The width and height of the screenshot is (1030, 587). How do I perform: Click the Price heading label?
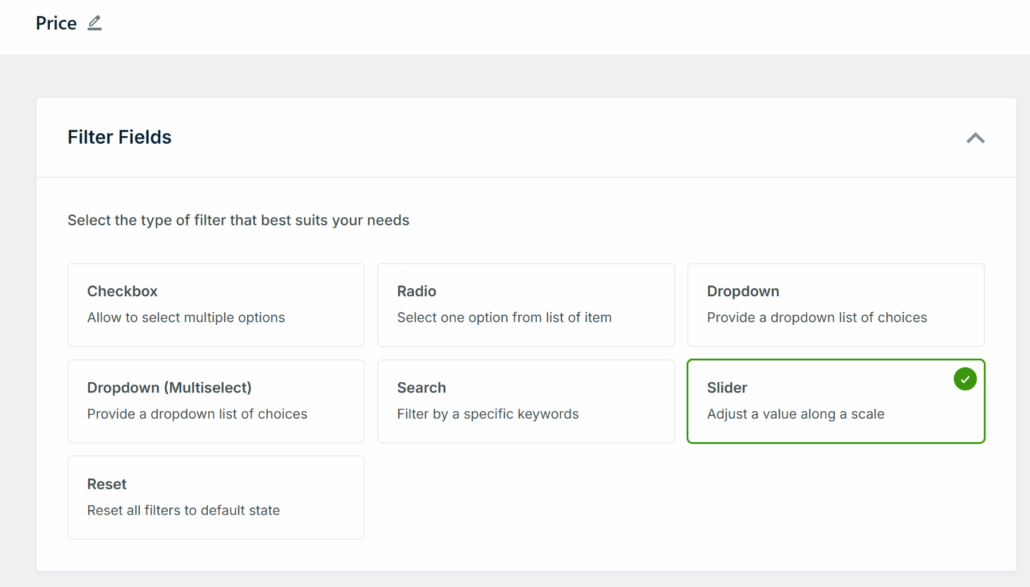(x=55, y=22)
